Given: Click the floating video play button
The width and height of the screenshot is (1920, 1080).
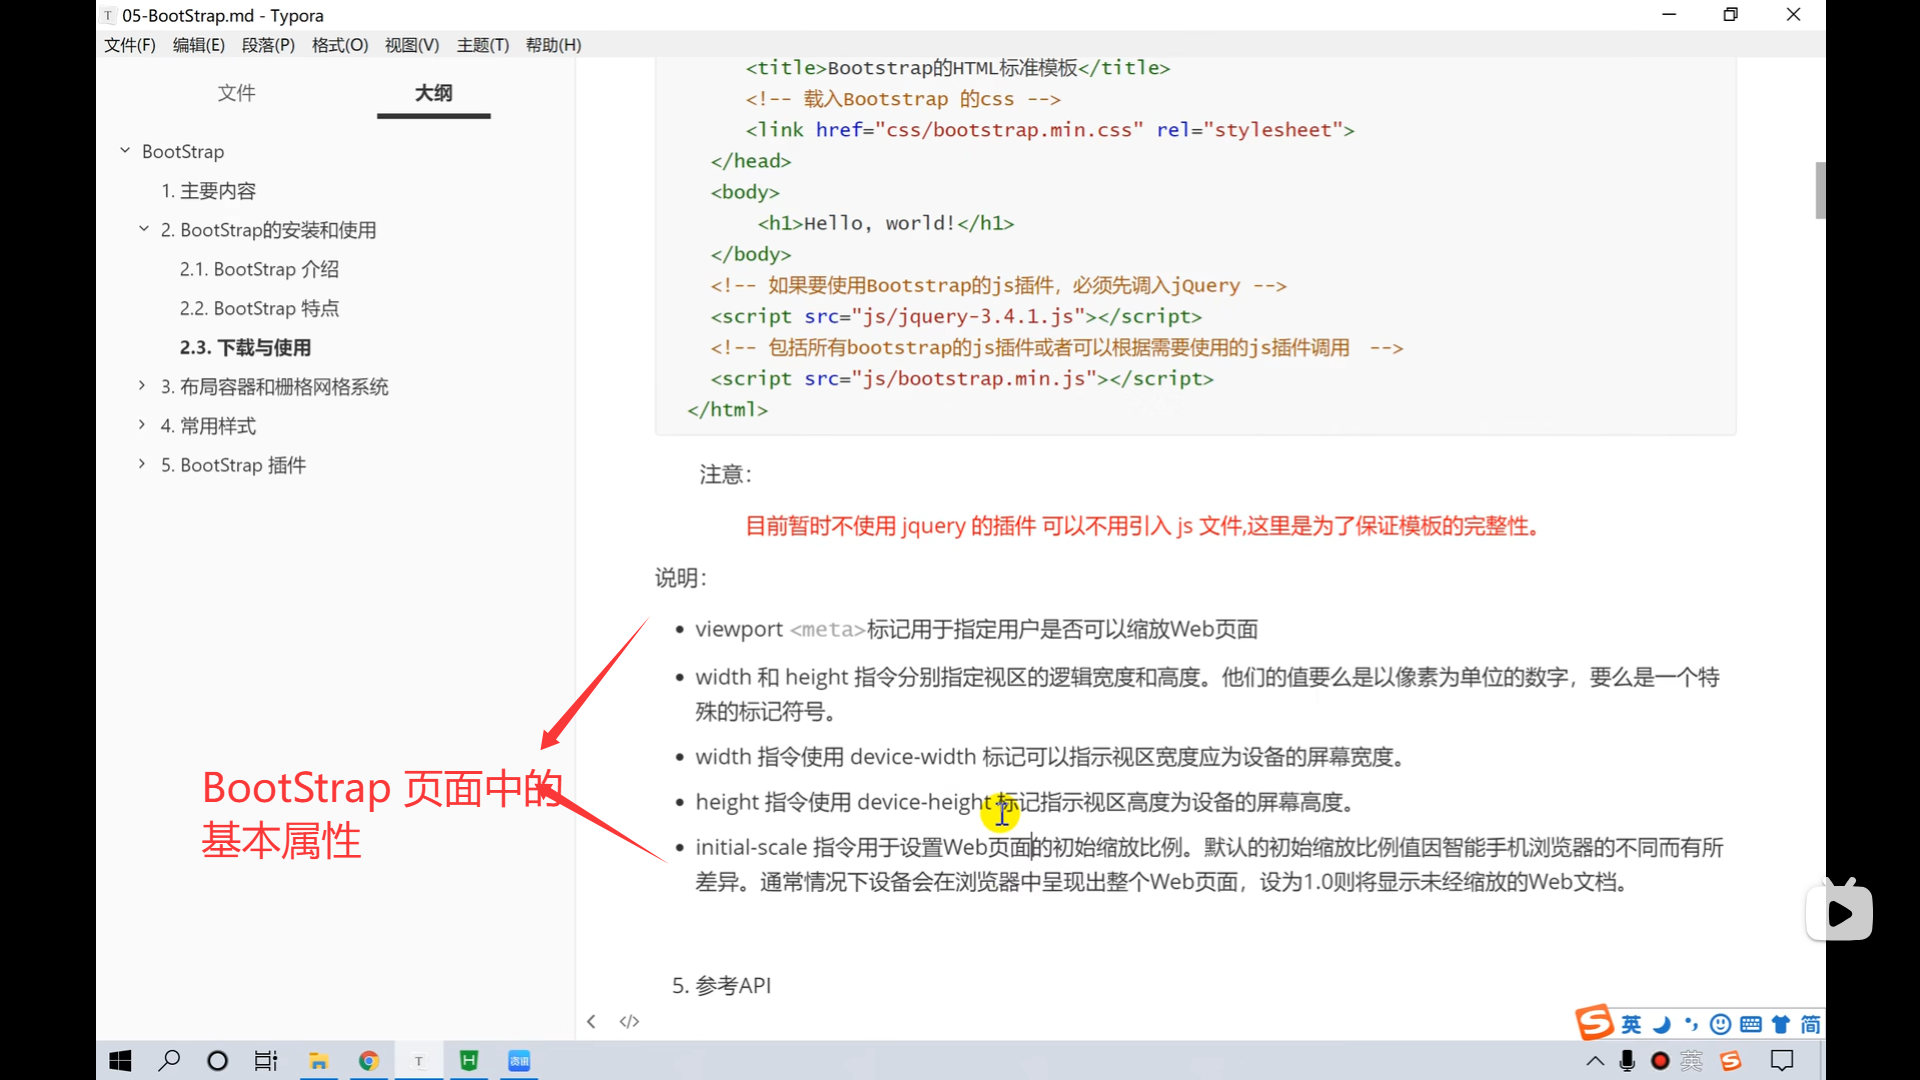Looking at the screenshot, I should pos(1839,912).
